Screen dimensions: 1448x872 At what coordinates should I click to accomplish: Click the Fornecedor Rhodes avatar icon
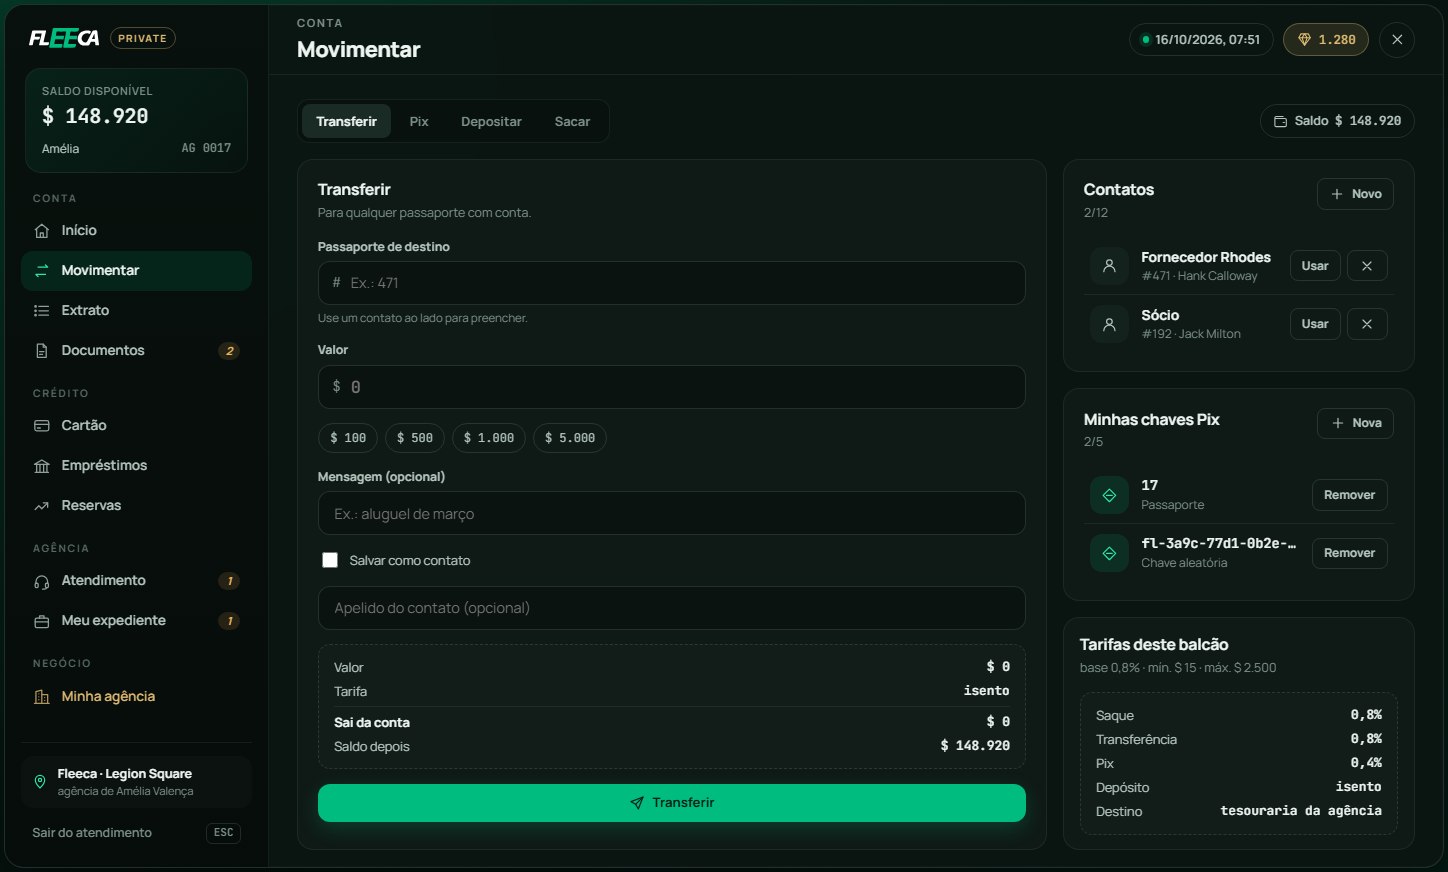(1109, 265)
